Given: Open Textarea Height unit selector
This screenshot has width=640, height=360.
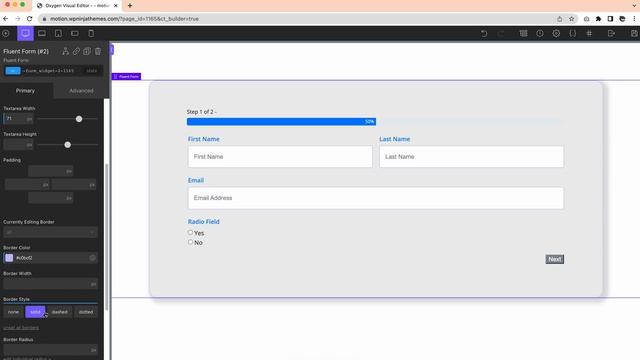Looking at the screenshot, I should pos(29,145).
